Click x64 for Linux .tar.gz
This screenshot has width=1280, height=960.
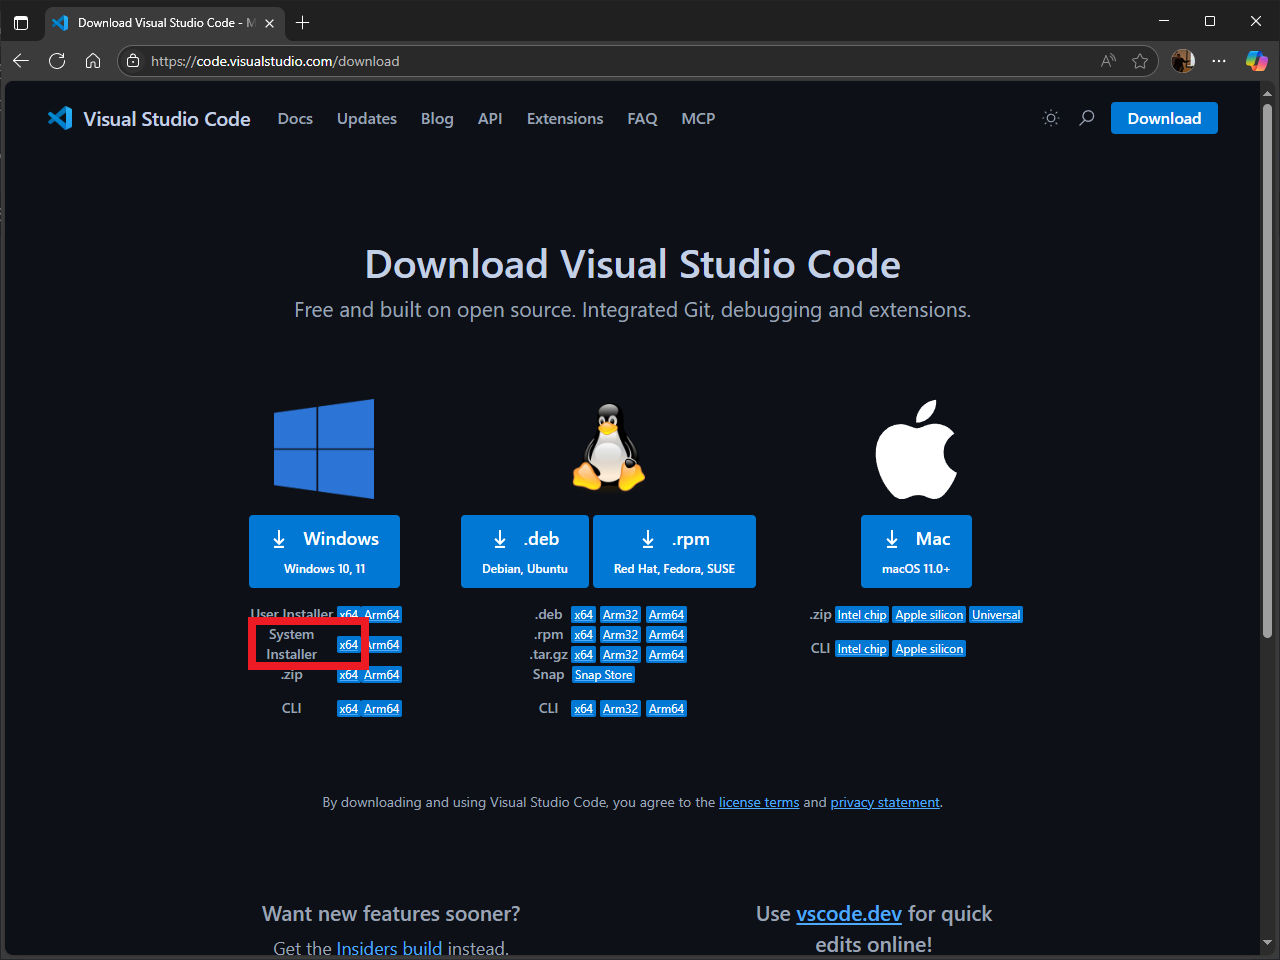coord(584,655)
